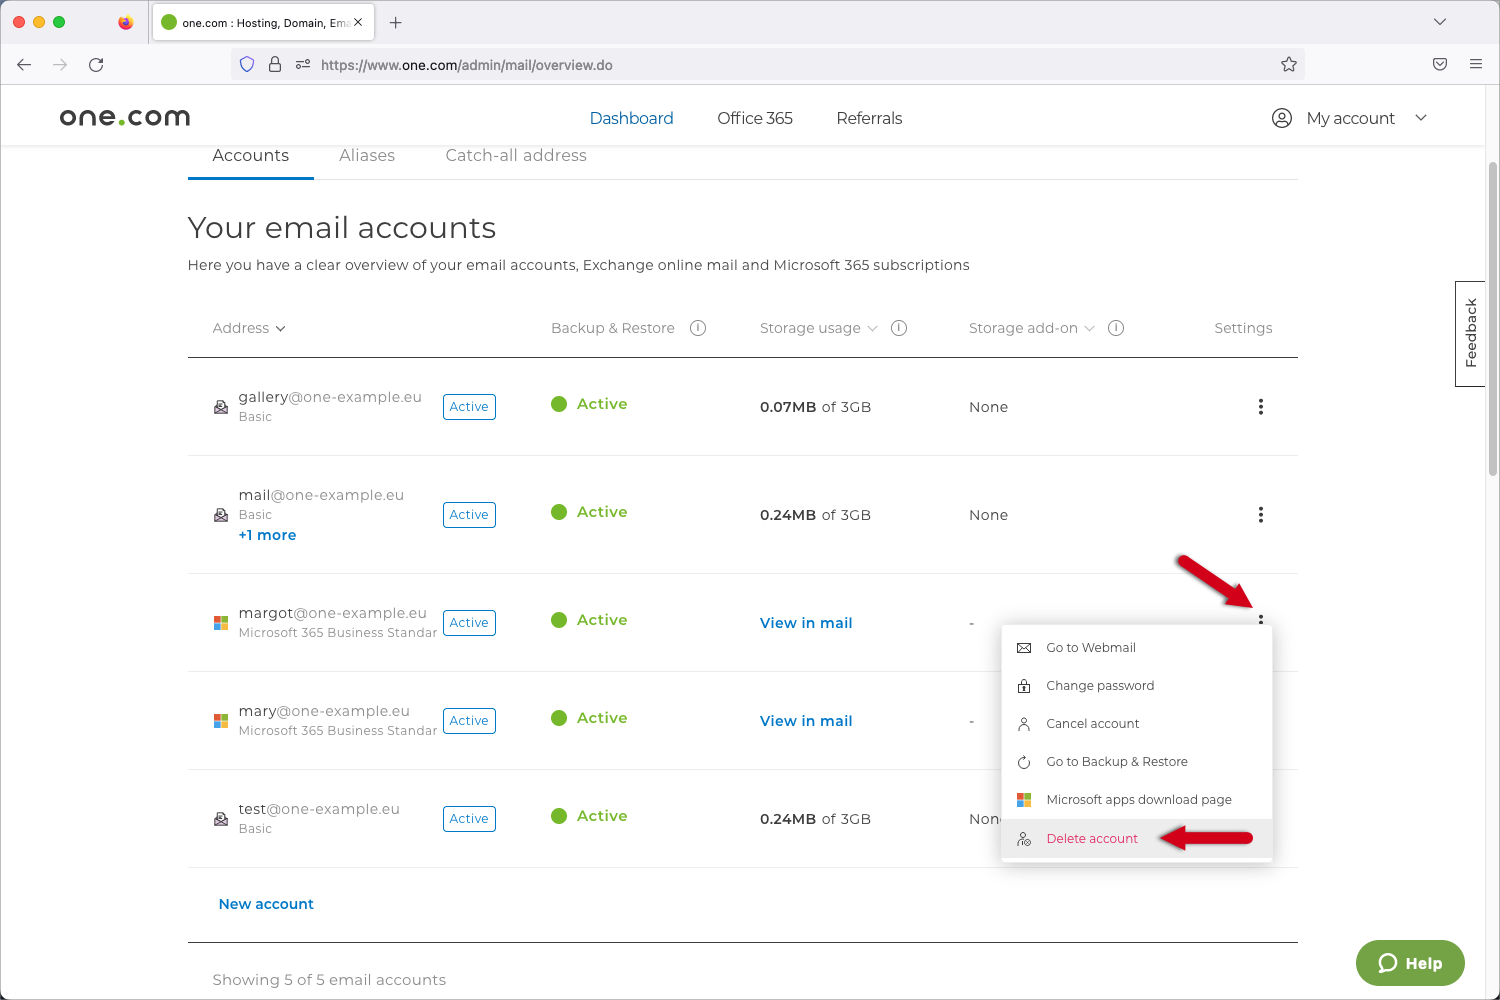
Task: Switch to the Aliases tab
Action: [367, 156]
